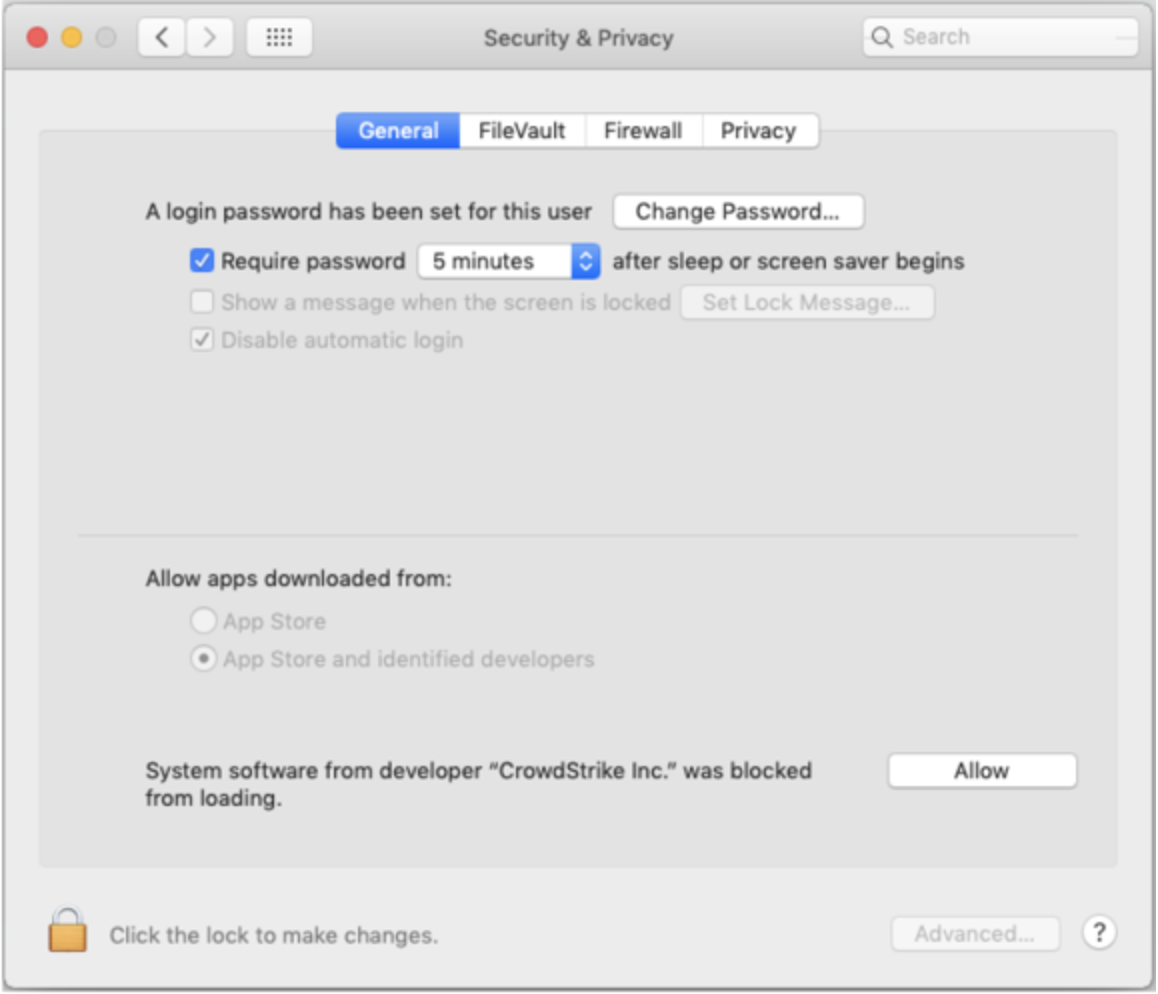1158x994 pixels.
Task: Select App Store and identified developers option
Action: 204,660
